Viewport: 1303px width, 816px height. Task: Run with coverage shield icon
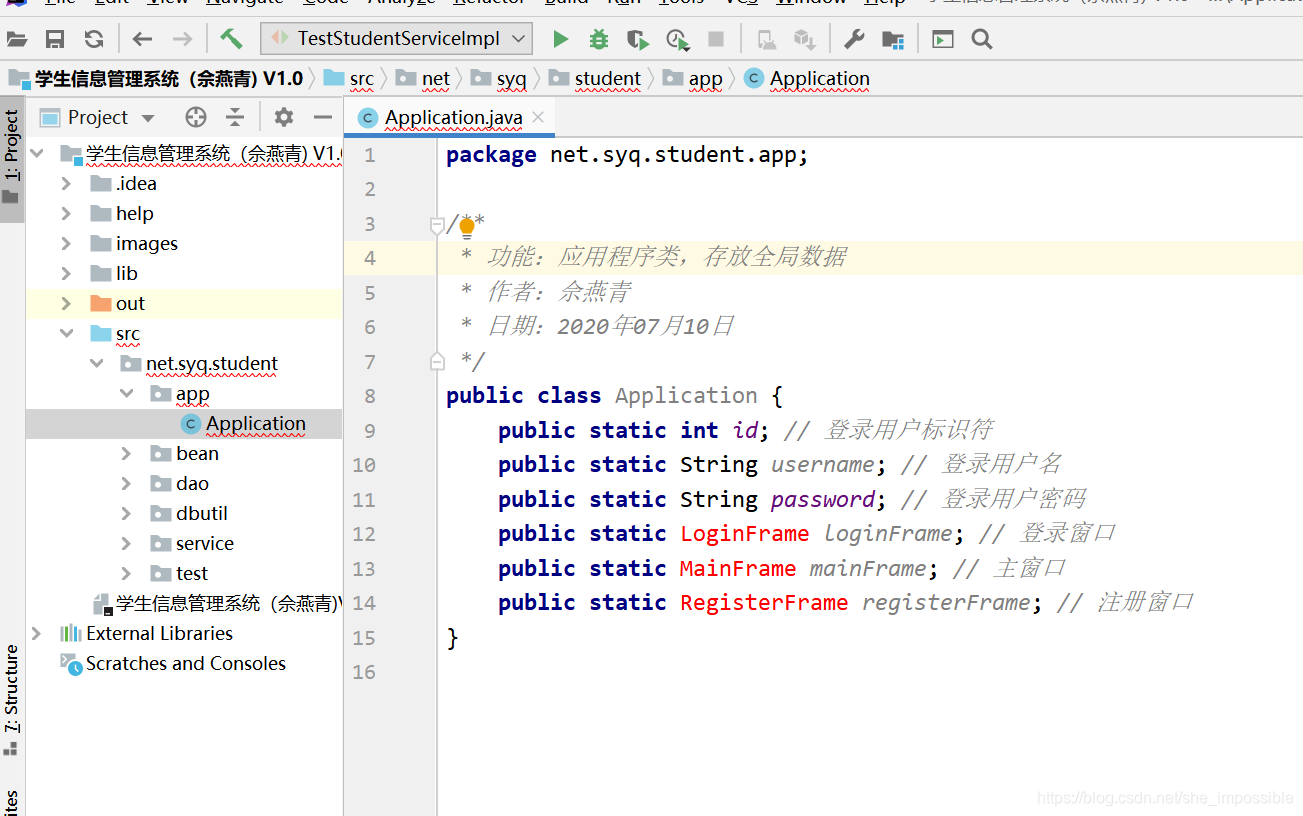point(637,40)
